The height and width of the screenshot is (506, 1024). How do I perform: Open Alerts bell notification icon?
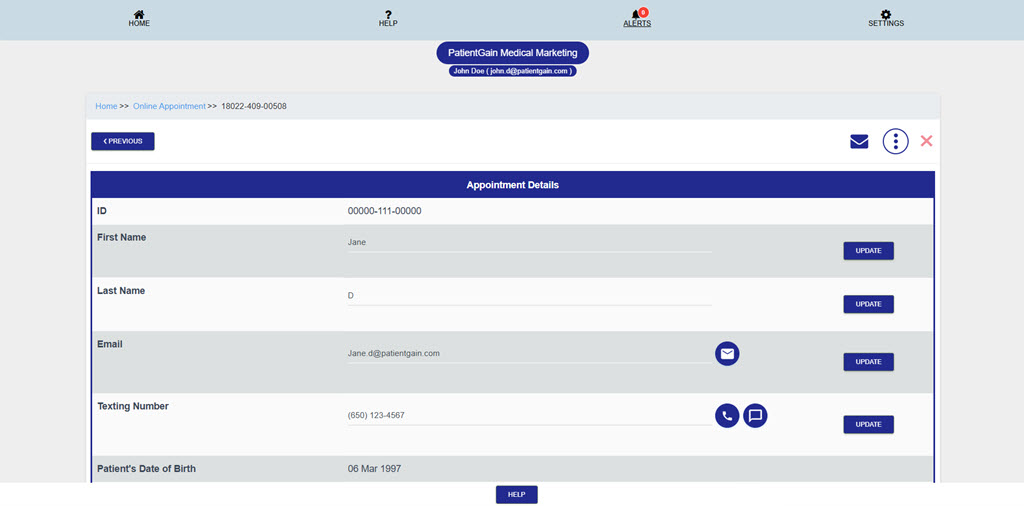pos(637,15)
